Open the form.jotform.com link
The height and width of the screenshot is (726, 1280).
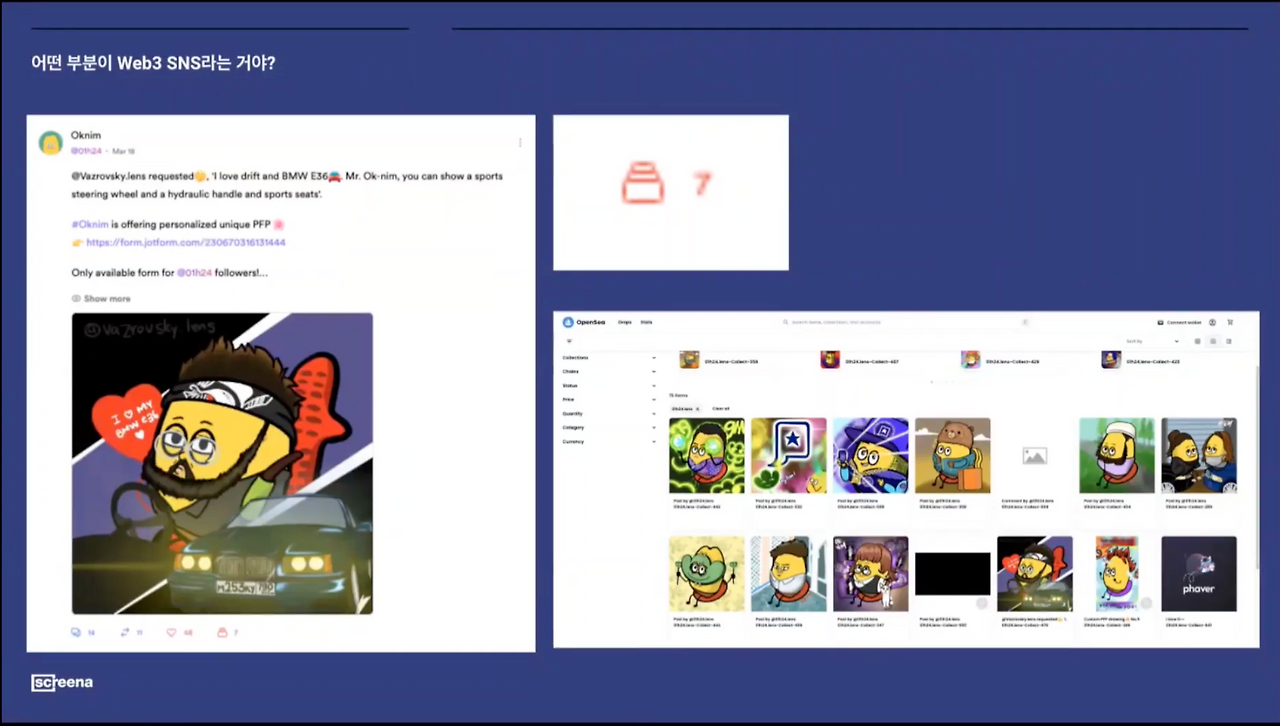pos(186,243)
